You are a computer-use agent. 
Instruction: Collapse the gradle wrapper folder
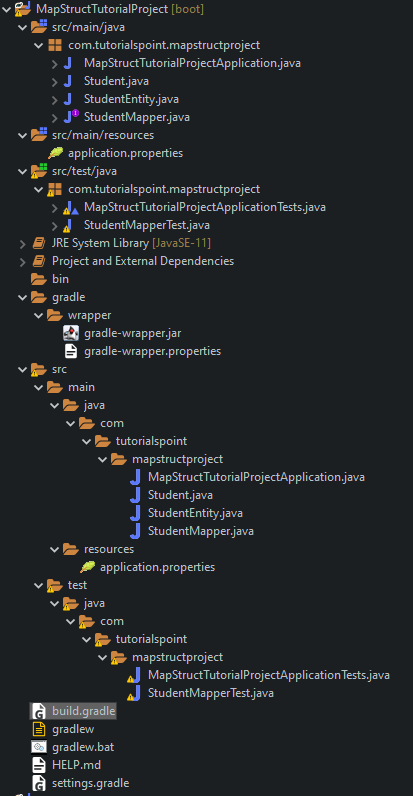pyautogui.click(x=38, y=315)
